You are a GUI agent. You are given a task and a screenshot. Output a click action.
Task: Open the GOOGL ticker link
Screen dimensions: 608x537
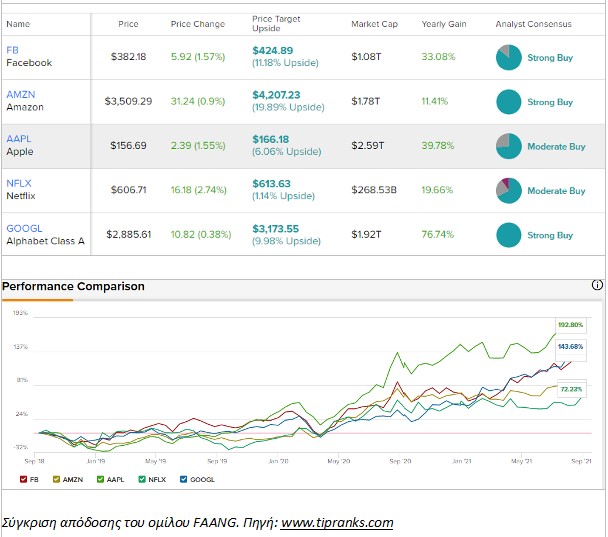point(24,228)
